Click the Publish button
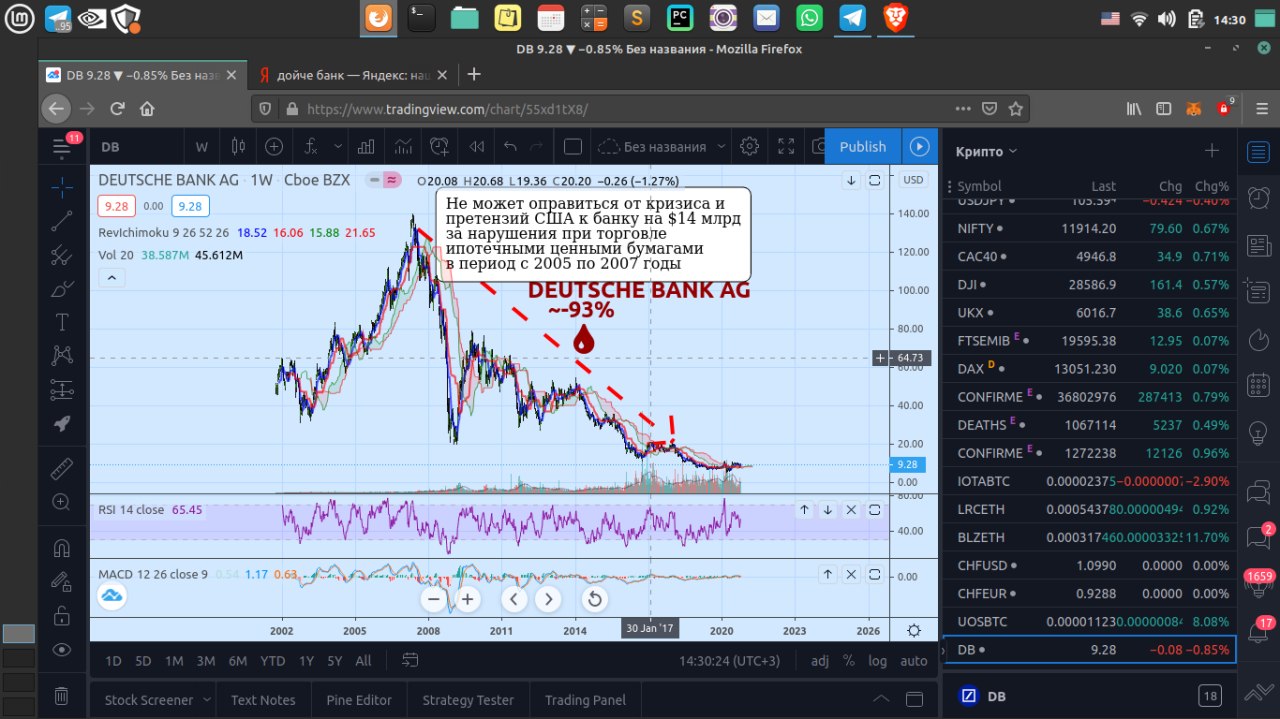Viewport: 1280px width, 719px height. [x=862, y=147]
